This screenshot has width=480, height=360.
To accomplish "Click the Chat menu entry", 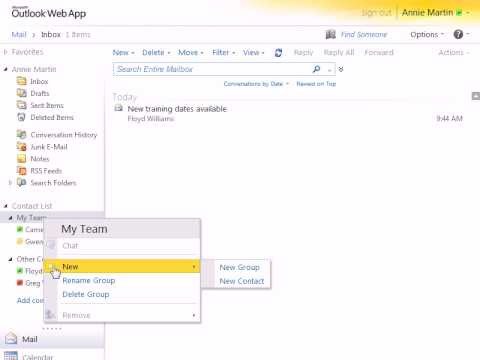I will pos(70,246).
